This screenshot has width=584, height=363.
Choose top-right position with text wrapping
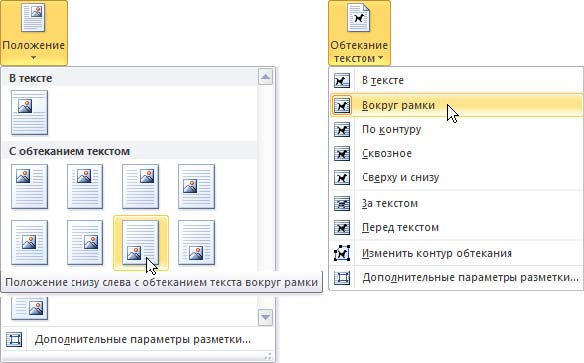click(141, 187)
